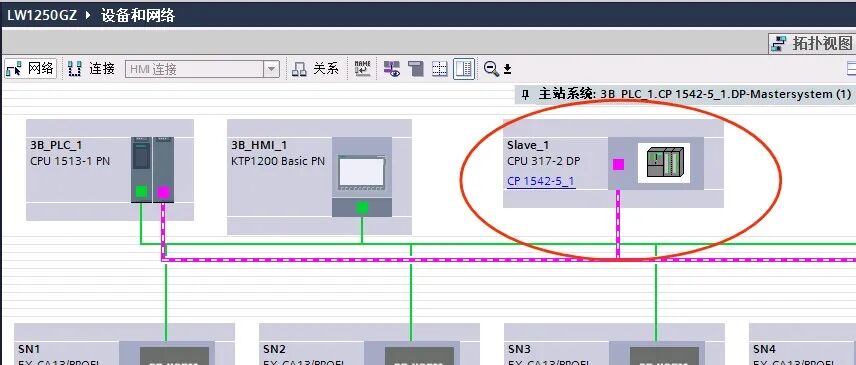Click green PROFINET port on 3B_HMI_1
The image size is (856, 365).
click(361, 207)
